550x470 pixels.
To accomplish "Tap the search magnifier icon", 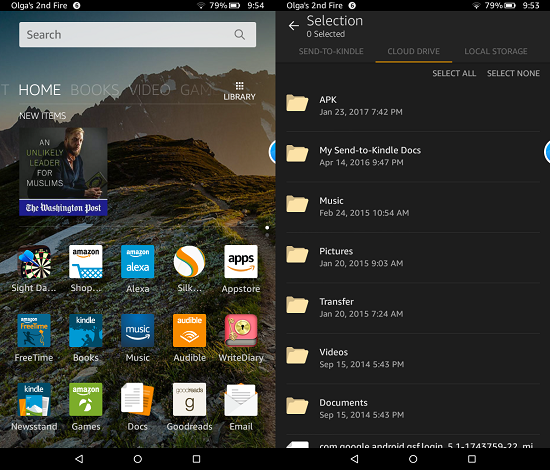I will (240, 34).
